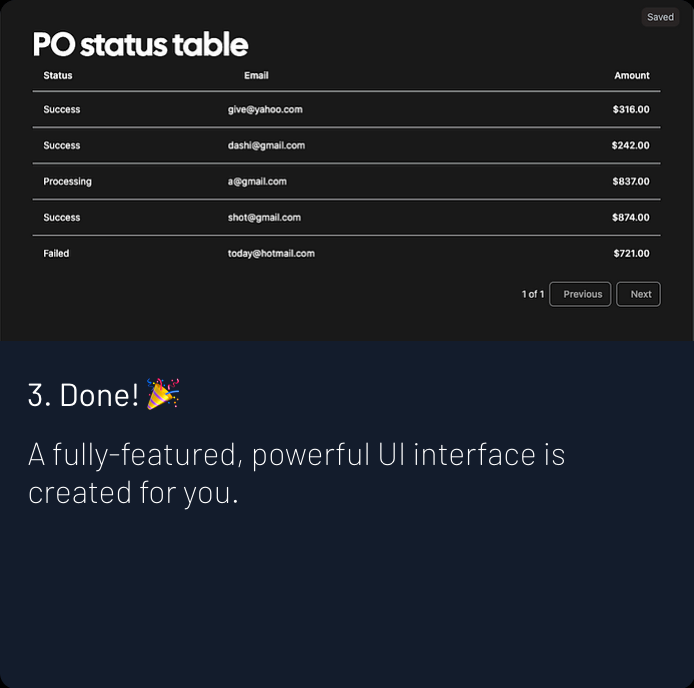Select the Failed status cell

(x=56, y=254)
